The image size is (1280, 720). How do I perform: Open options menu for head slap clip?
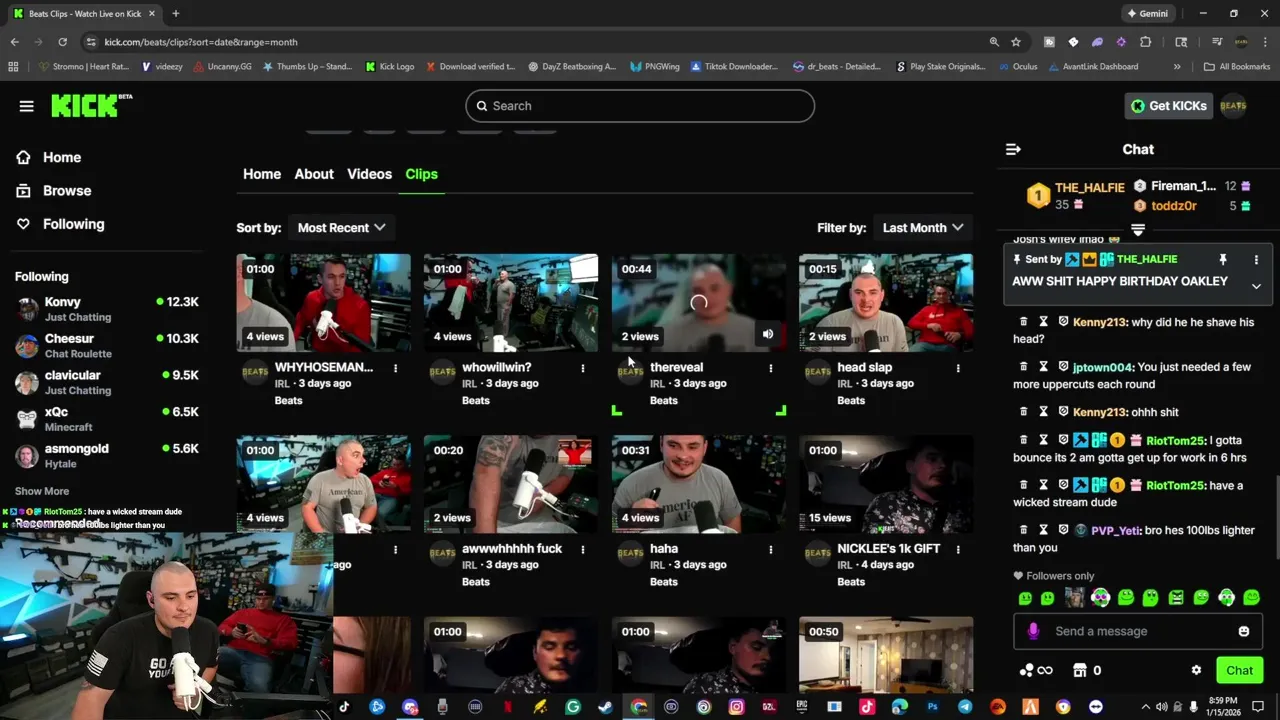(957, 368)
